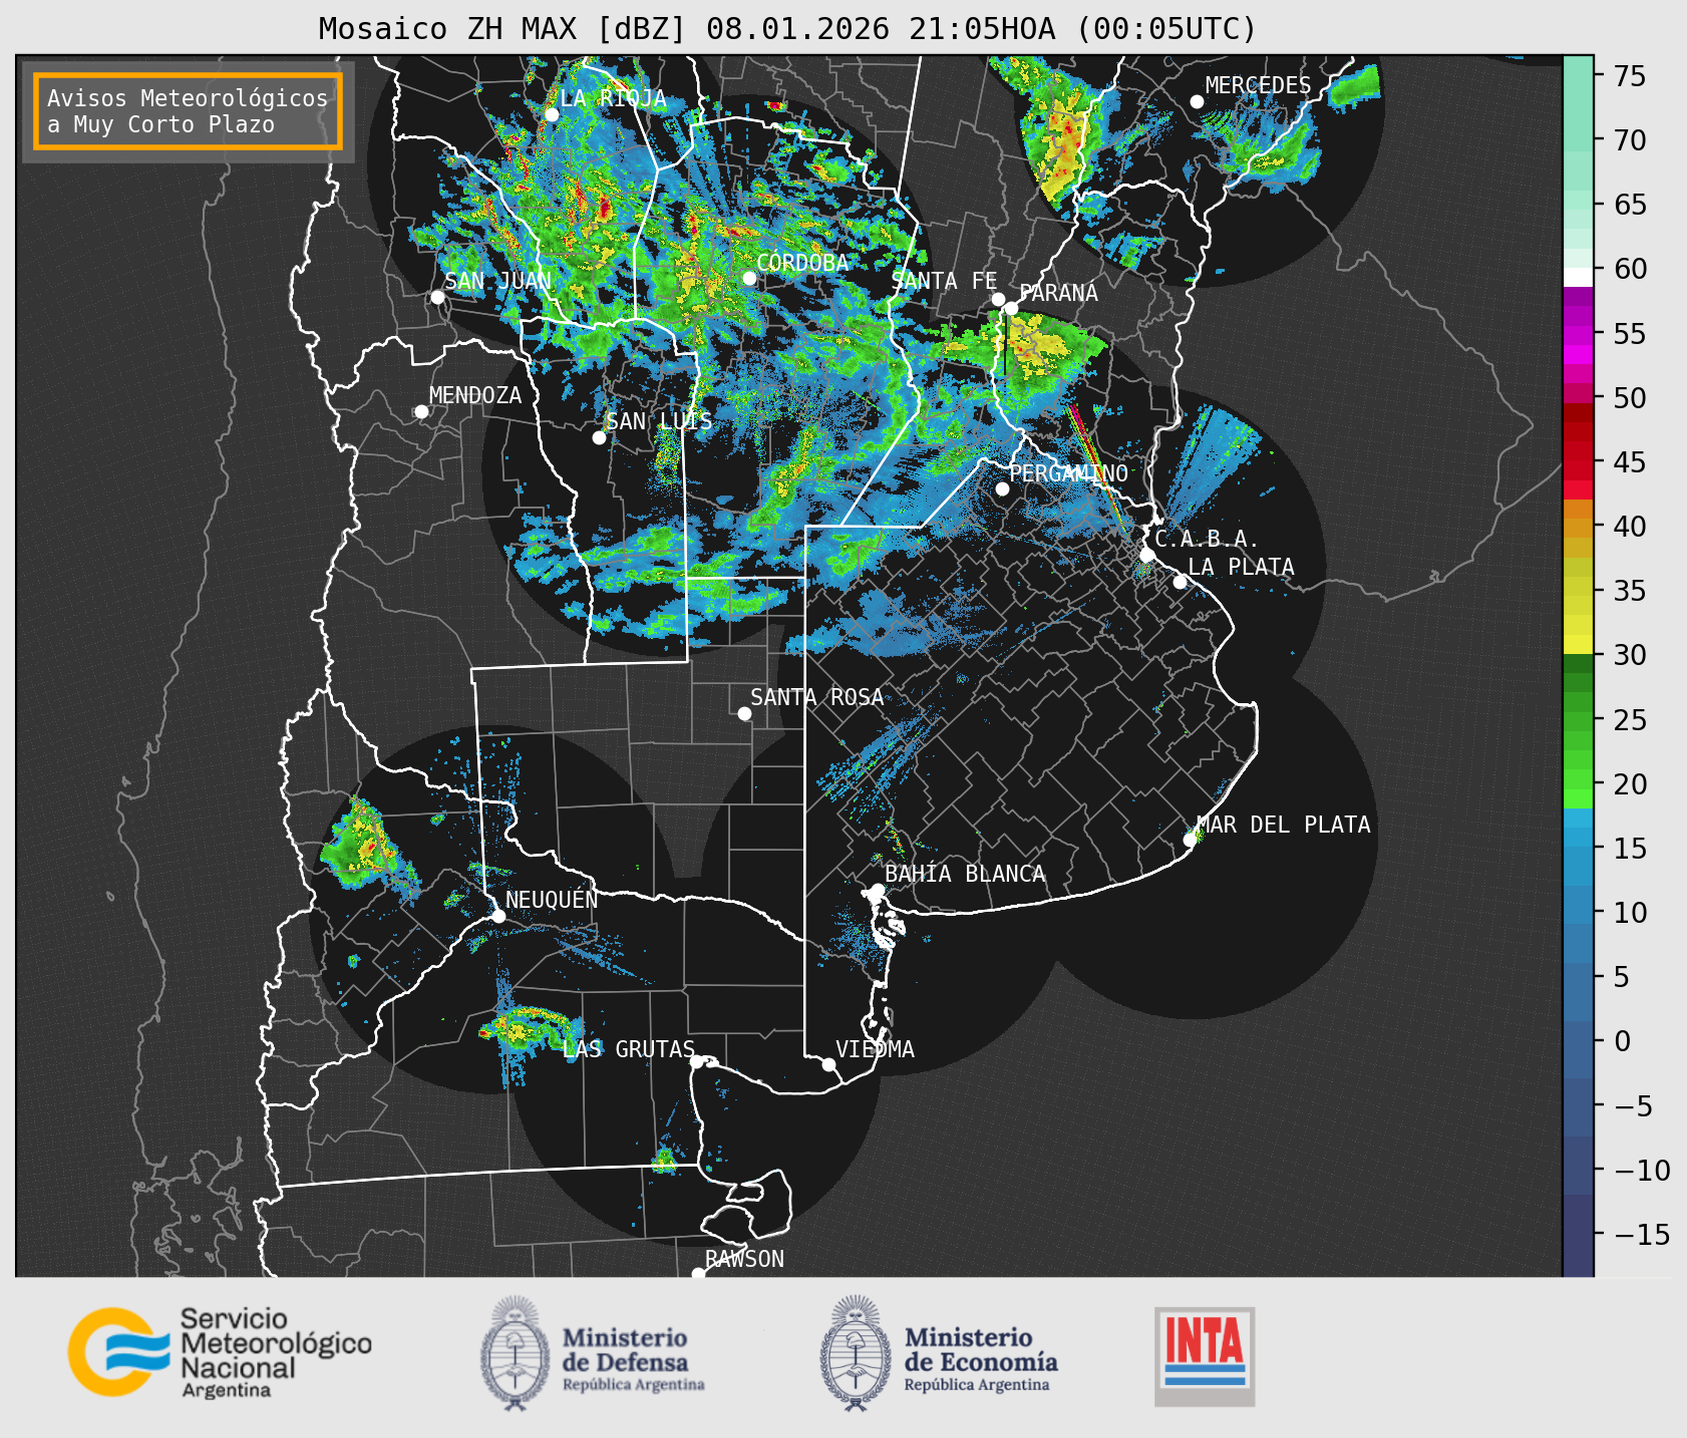
Task: Click the SANTA ROSA map label
Action: [817, 697]
